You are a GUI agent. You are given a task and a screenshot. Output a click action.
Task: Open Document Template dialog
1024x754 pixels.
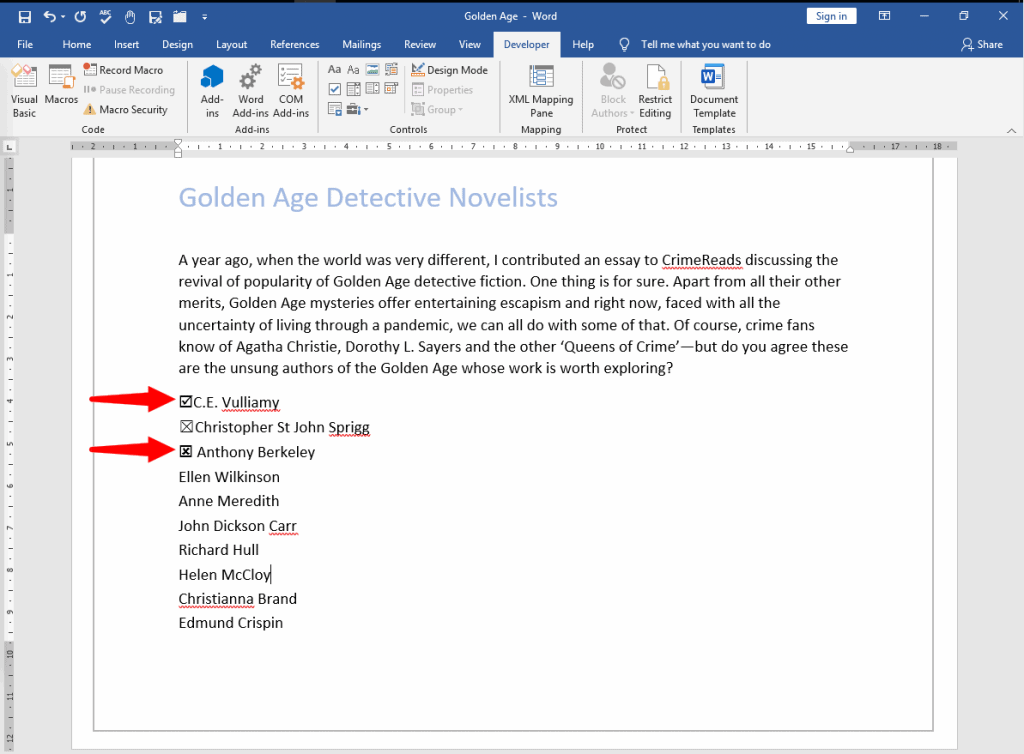point(714,91)
